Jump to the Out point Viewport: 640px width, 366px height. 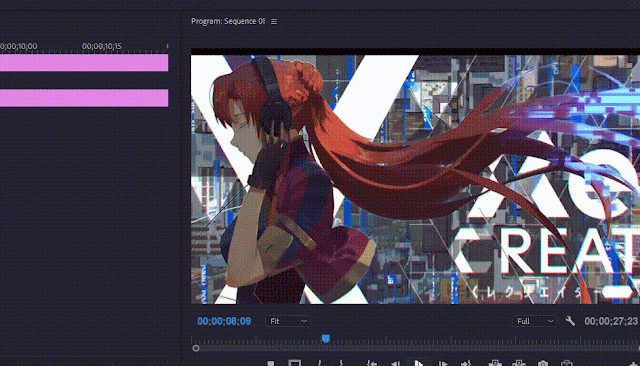click(x=466, y=363)
